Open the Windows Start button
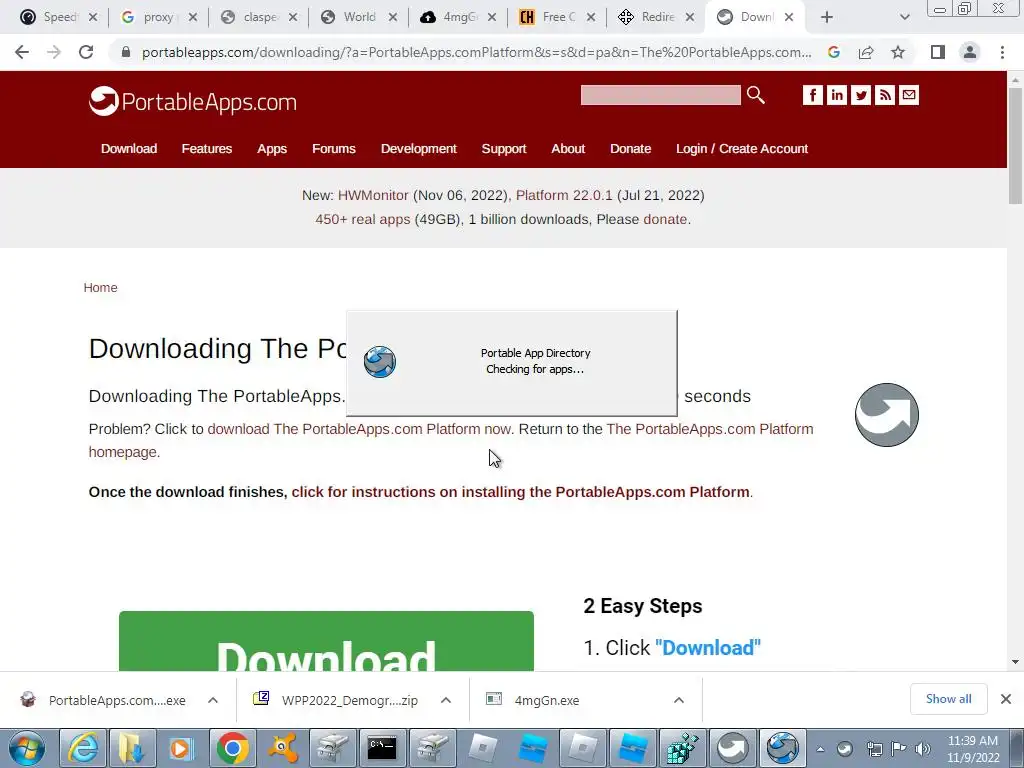The height and width of the screenshot is (768, 1024). coord(27,748)
